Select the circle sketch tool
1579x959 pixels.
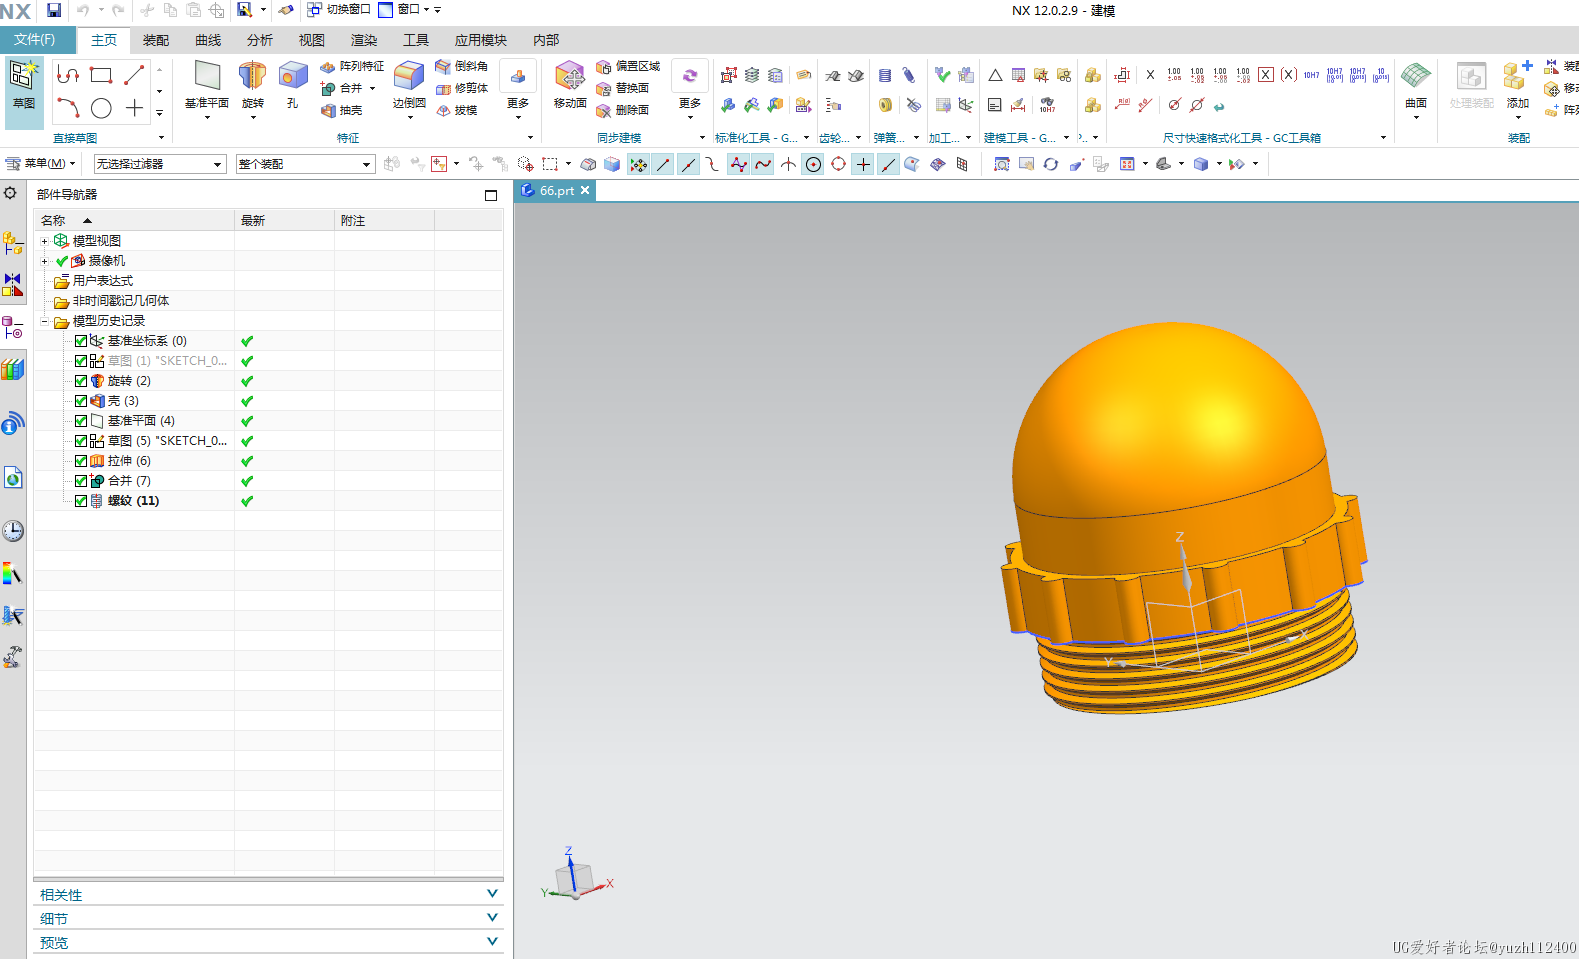(x=101, y=108)
